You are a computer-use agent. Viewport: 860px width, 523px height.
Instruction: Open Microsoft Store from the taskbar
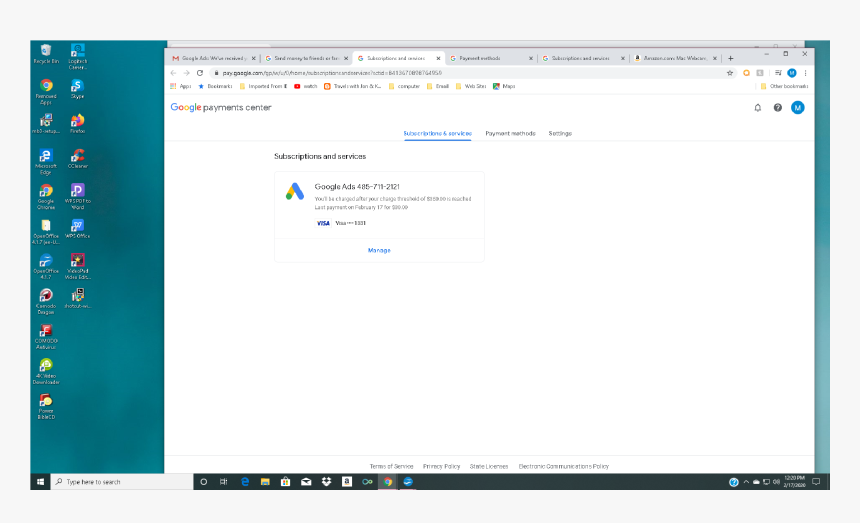285,482
